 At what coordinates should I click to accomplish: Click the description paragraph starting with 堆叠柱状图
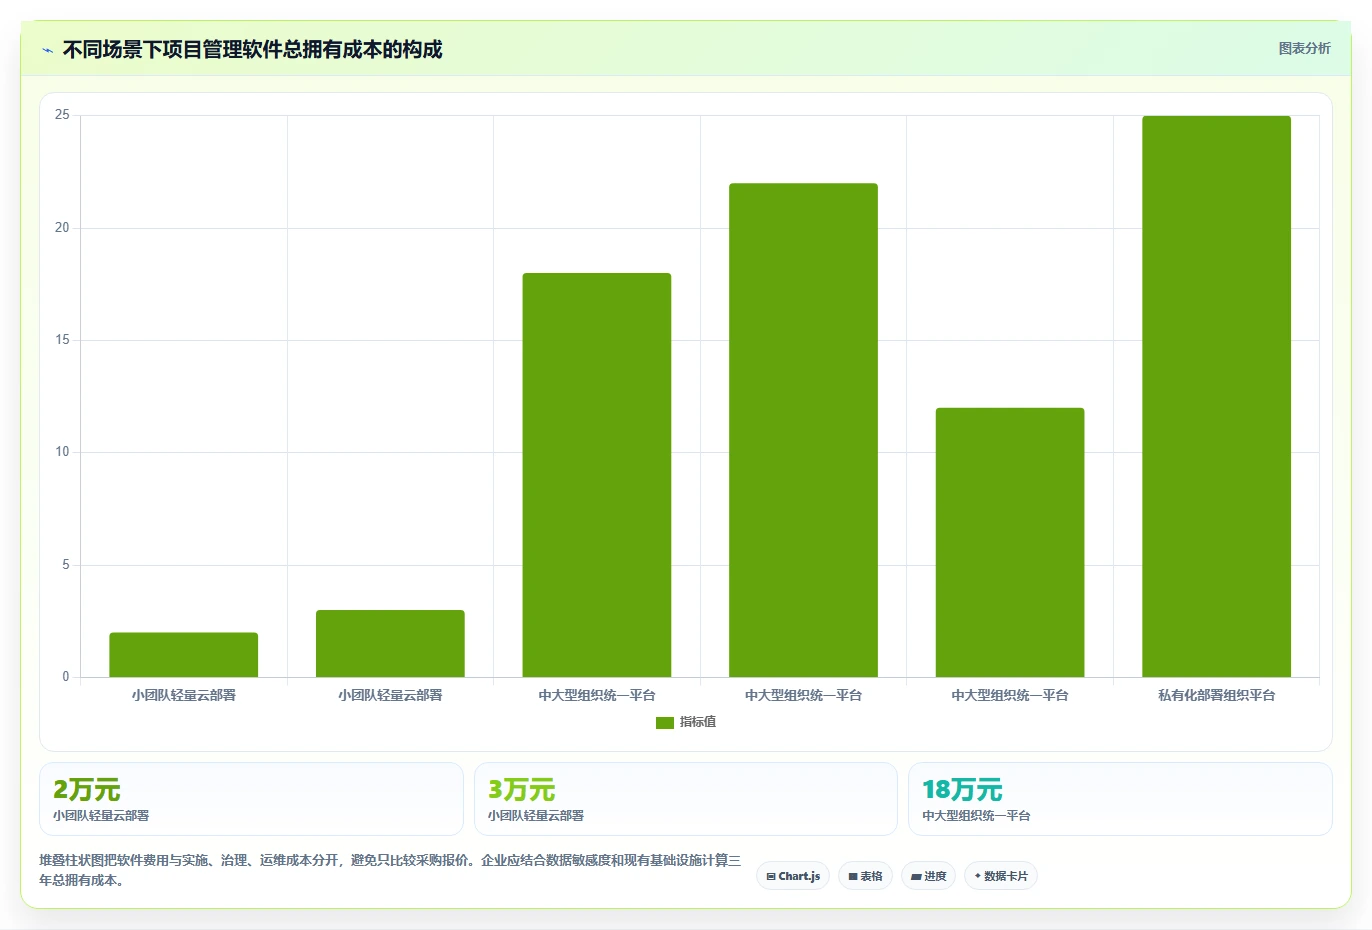390,870
